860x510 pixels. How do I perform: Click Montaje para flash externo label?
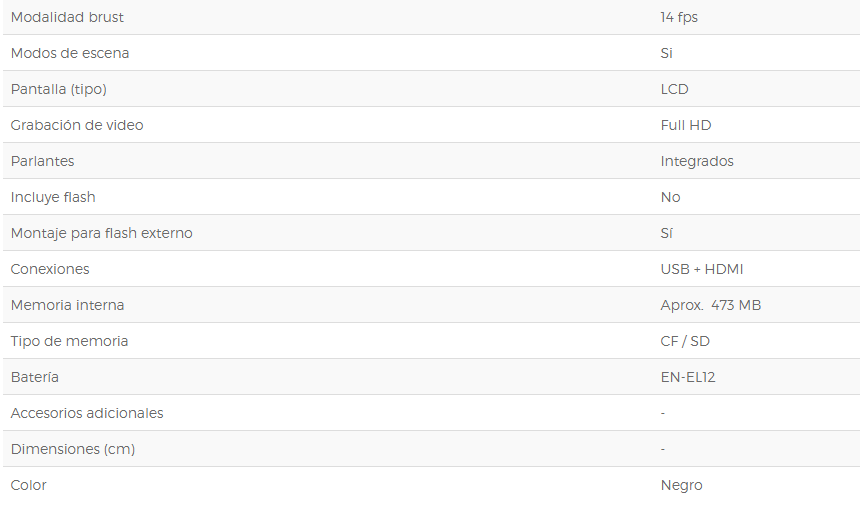(101, 234)
